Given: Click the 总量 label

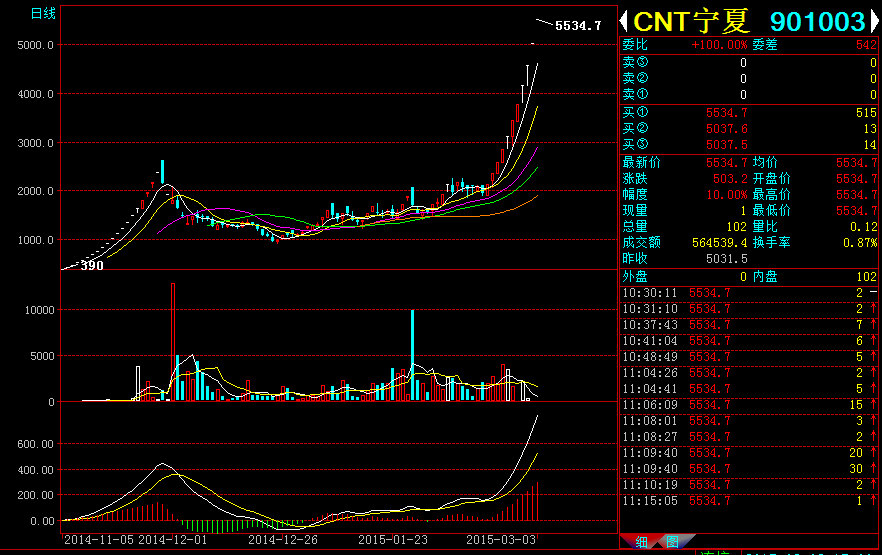Looking at the screenshot, I should coord(635,226).
